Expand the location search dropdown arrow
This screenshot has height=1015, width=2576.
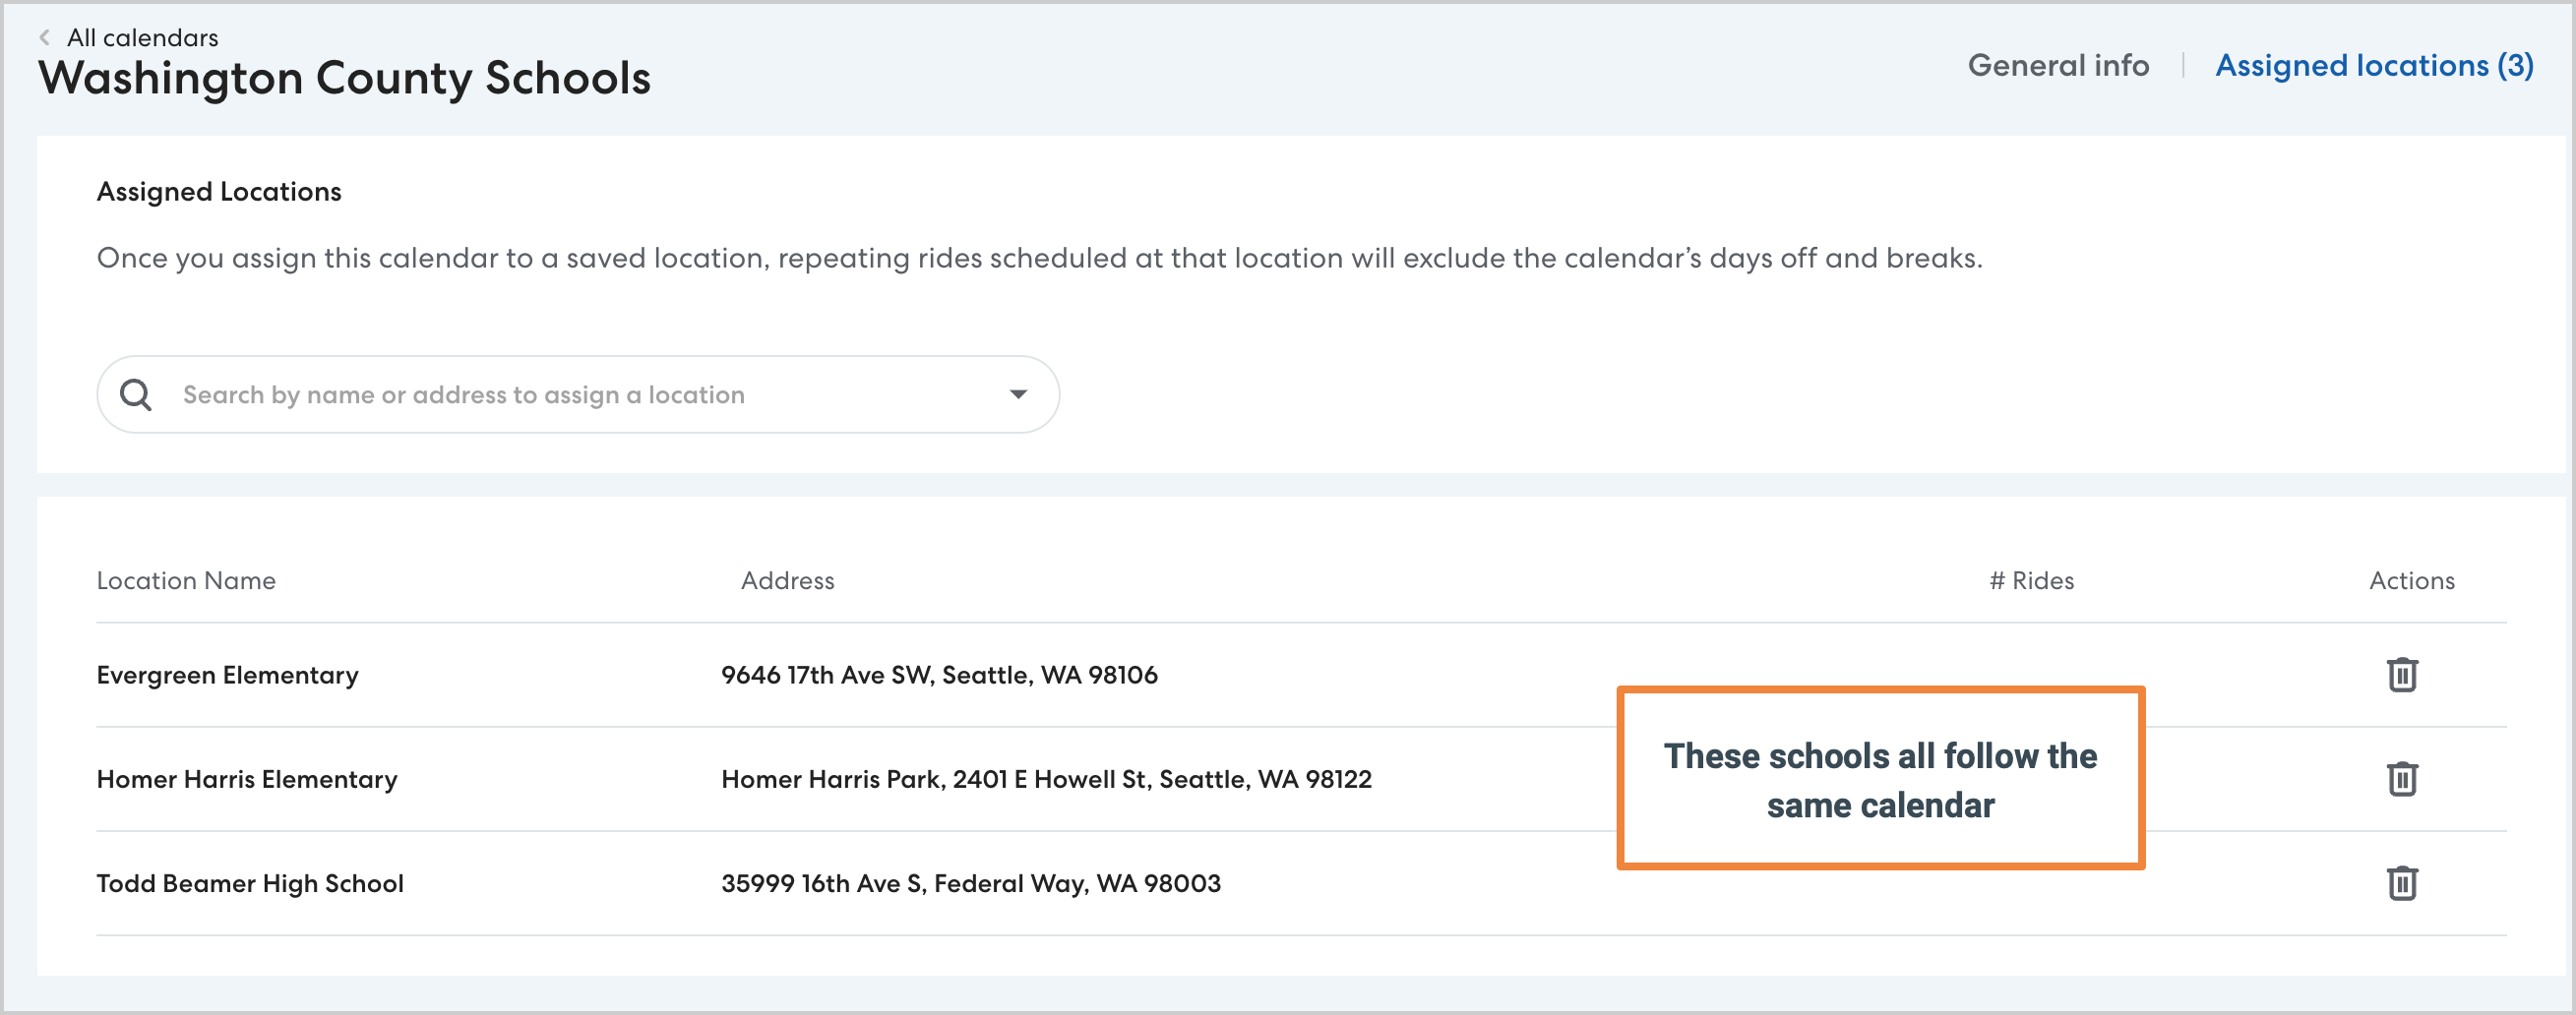pos(1018,395)
